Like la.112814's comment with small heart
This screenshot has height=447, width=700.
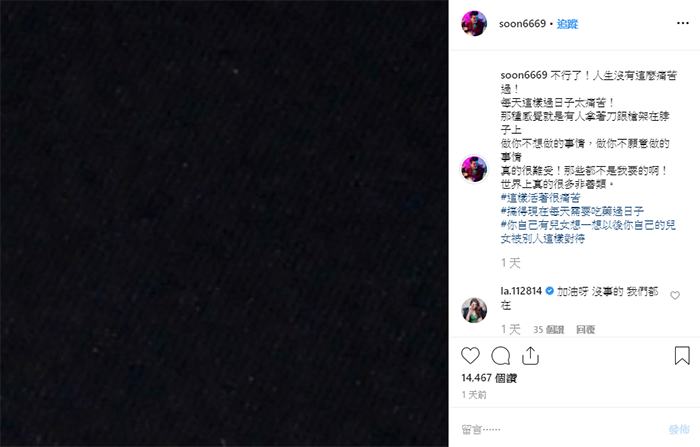[675, 295]
